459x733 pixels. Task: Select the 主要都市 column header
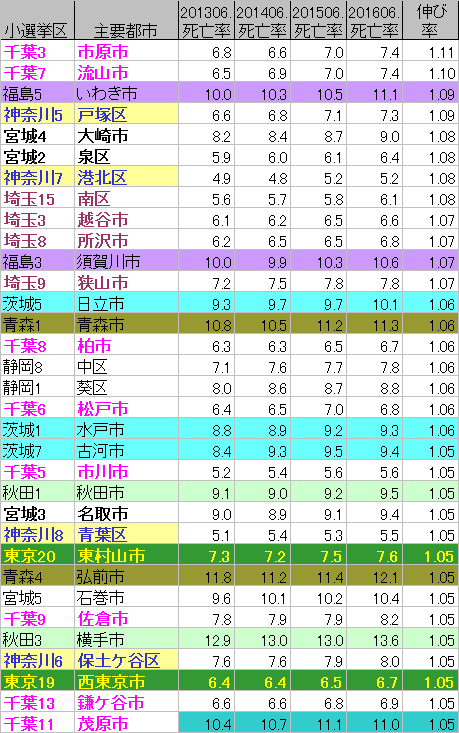[126, 20]
